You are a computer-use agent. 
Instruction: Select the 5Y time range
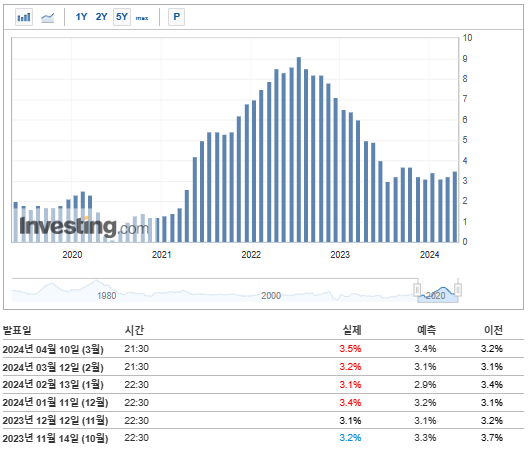pos(122,17)
